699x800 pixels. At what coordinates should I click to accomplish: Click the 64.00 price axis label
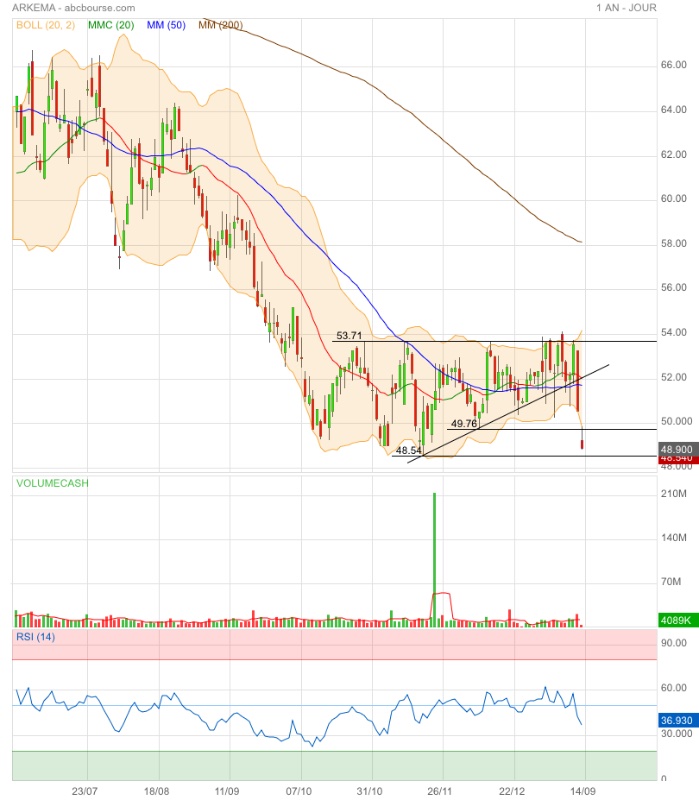673,110
